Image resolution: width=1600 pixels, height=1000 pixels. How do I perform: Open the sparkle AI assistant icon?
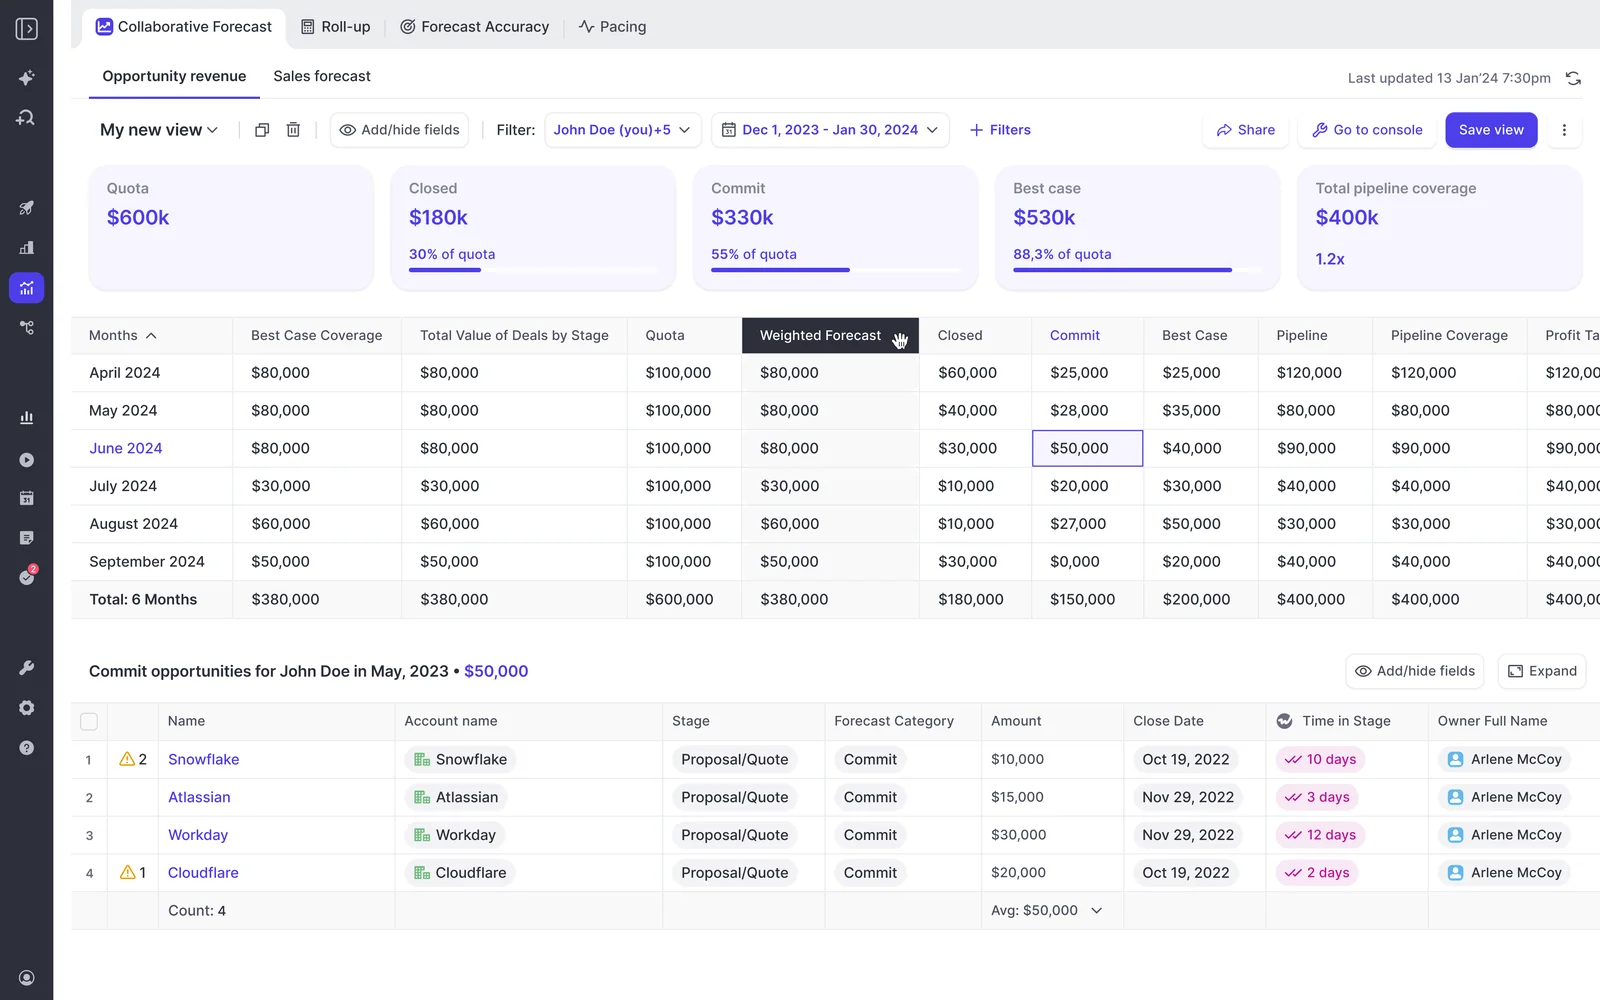pyautogui.click(x=27, y=78)
